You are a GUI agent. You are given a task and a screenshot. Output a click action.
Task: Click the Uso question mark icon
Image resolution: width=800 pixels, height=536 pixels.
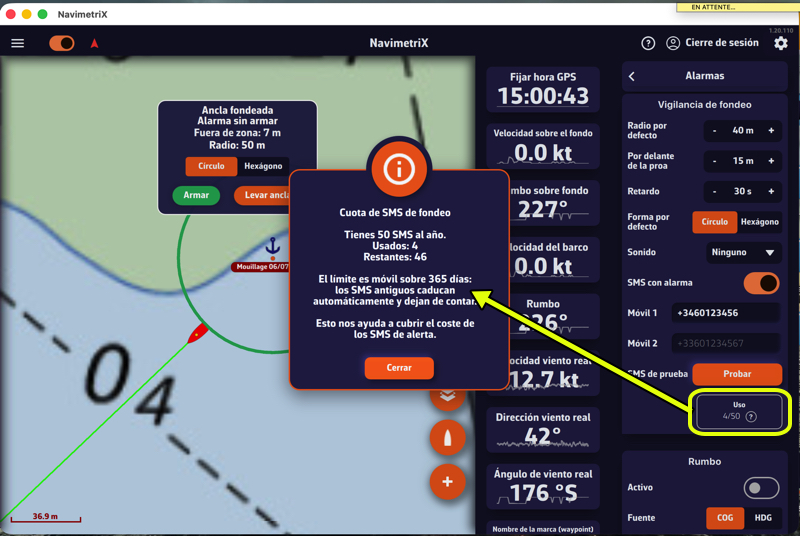tap(751, 417)
